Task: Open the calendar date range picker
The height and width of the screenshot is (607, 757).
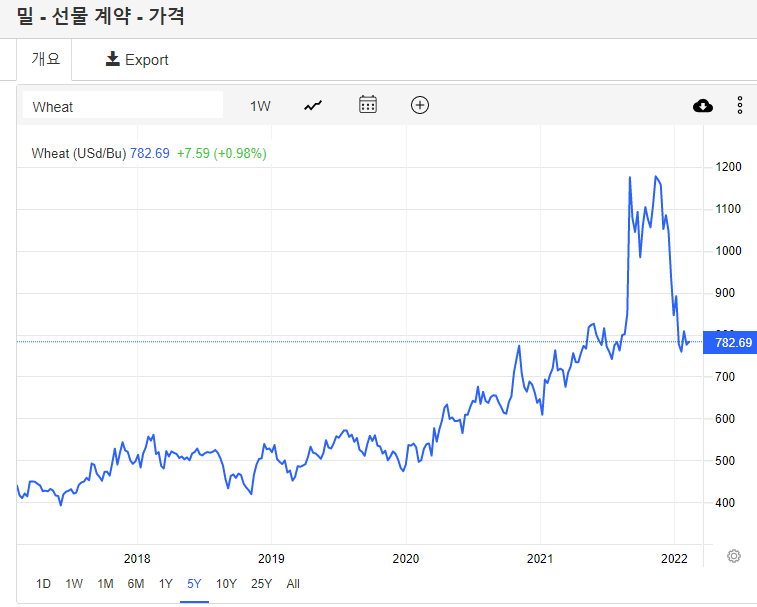Action: pos(368,104)
